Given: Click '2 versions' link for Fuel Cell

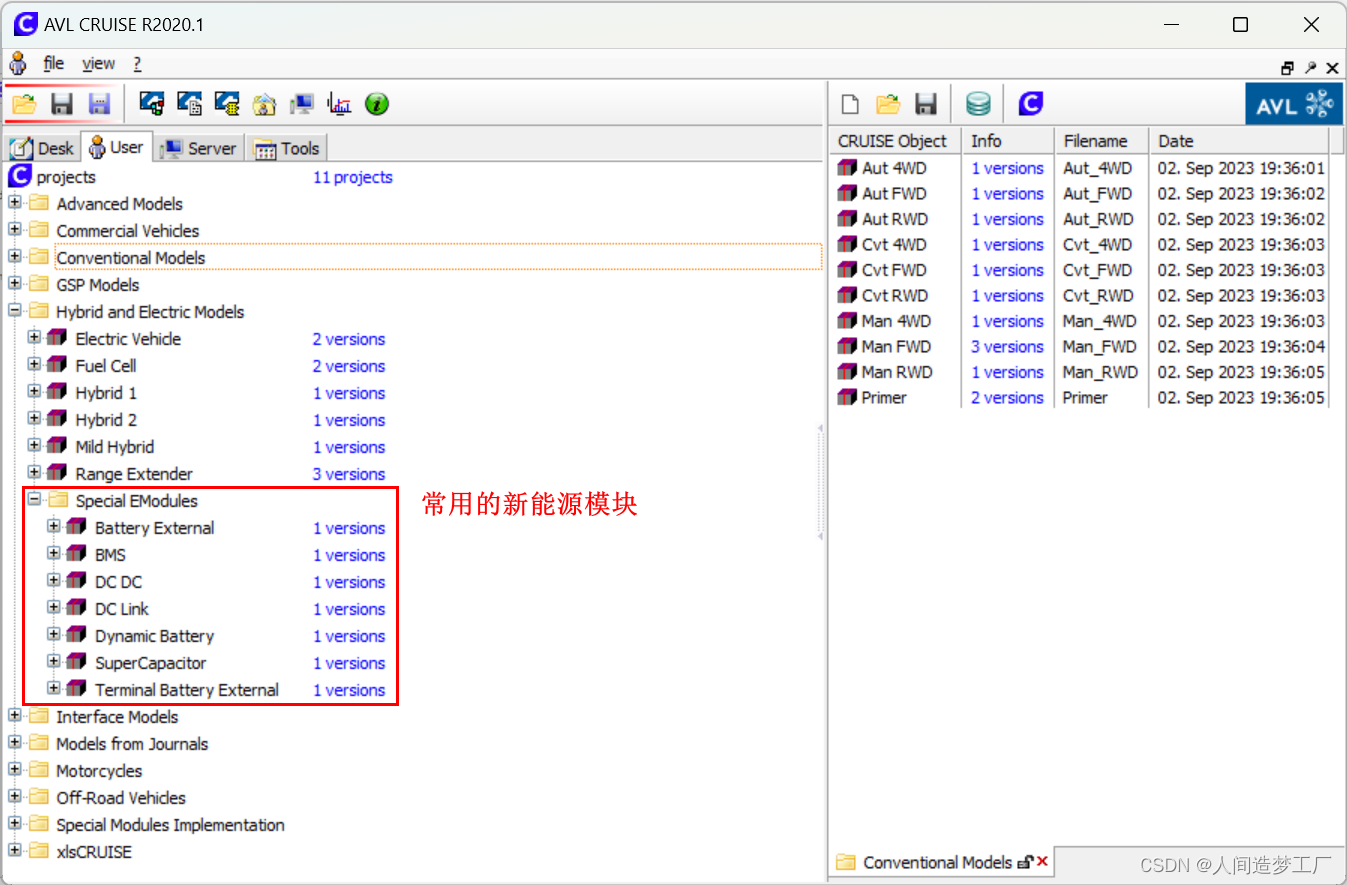Looking at the screenshot, I should pos(349,366).
